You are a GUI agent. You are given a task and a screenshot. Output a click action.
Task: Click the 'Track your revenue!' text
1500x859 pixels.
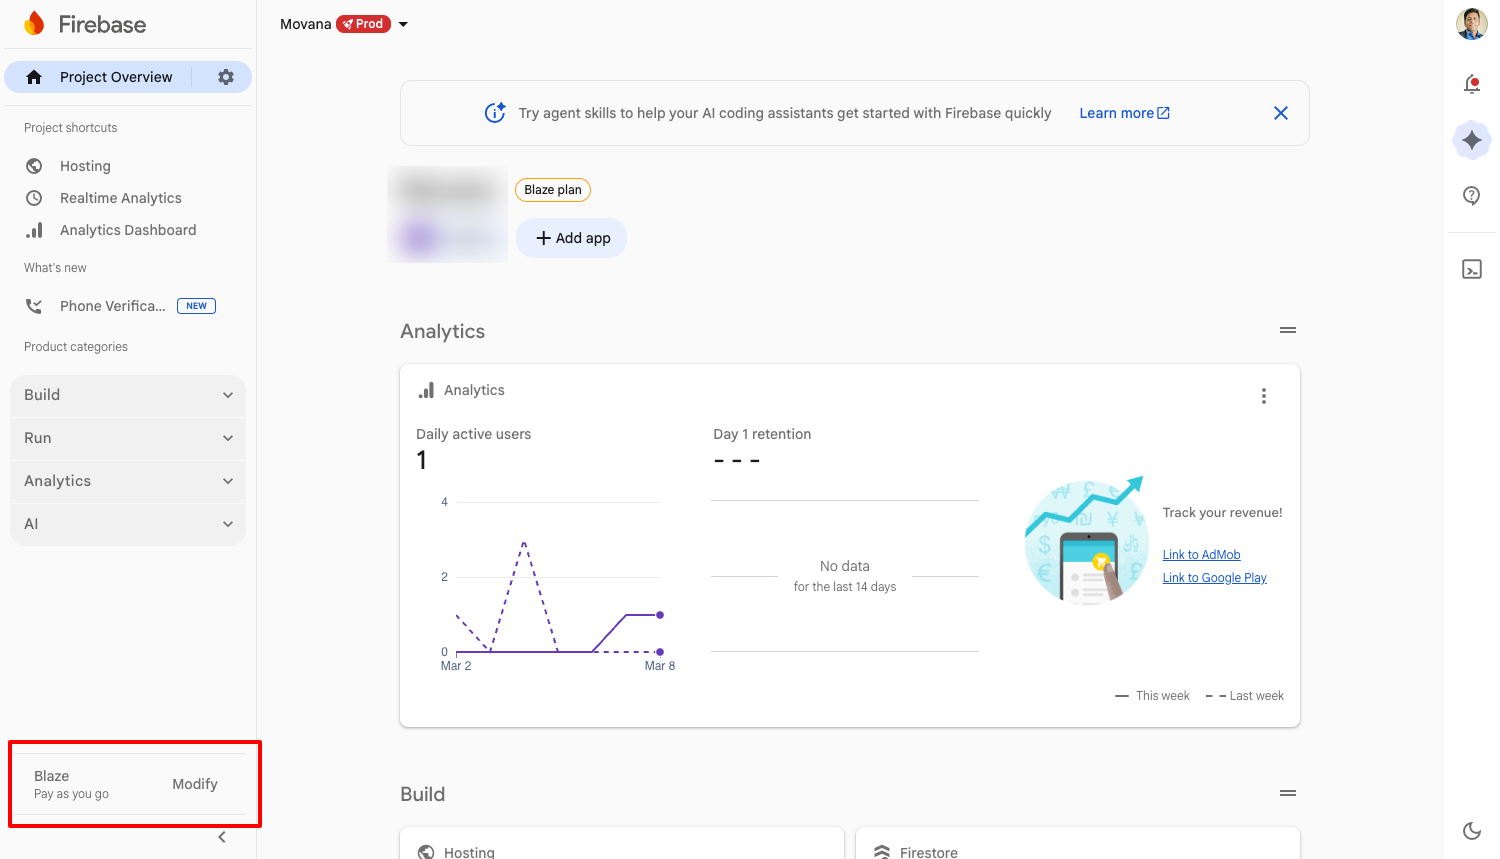coord(1222,513)
